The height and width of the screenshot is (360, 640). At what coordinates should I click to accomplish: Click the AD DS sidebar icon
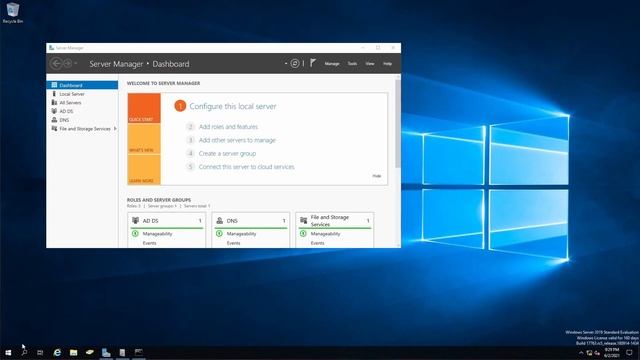coord(54,111)
